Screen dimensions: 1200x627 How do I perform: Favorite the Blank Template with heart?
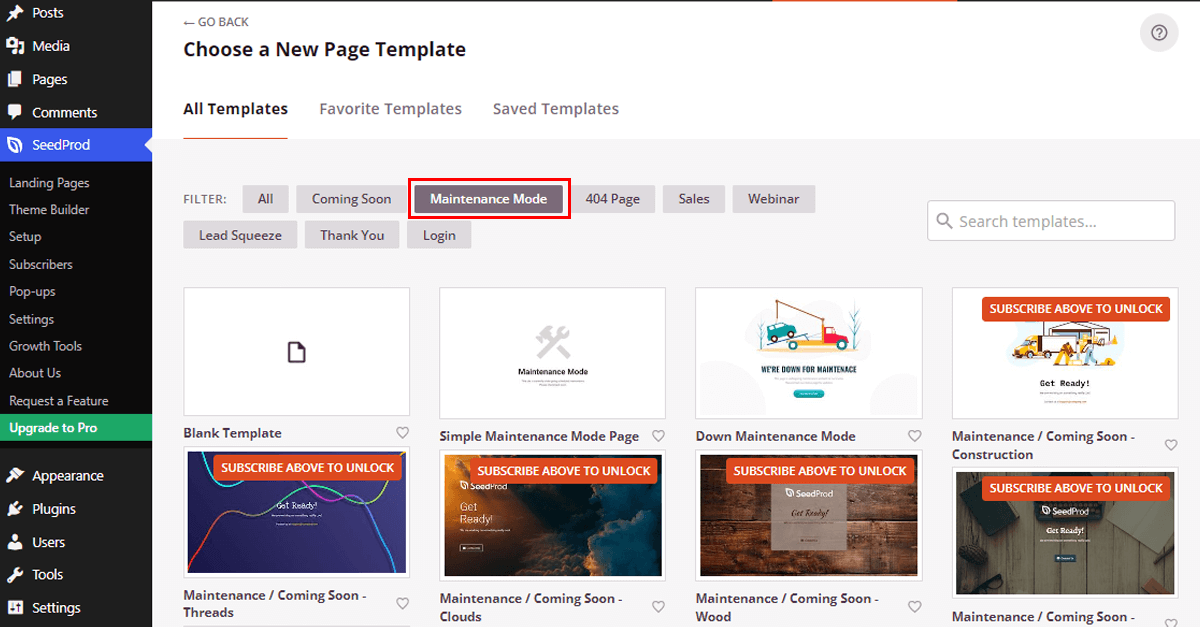click(403, 433)
